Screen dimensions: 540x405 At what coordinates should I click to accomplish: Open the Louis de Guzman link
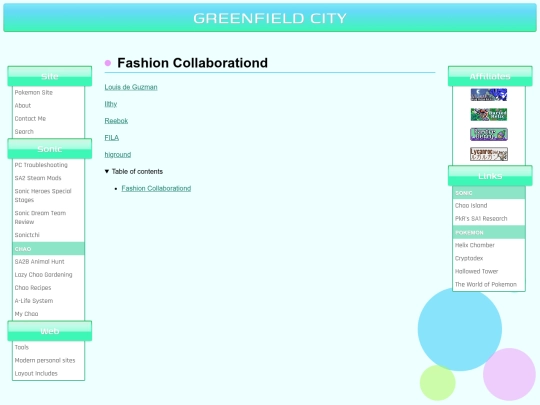coord(131,87)
